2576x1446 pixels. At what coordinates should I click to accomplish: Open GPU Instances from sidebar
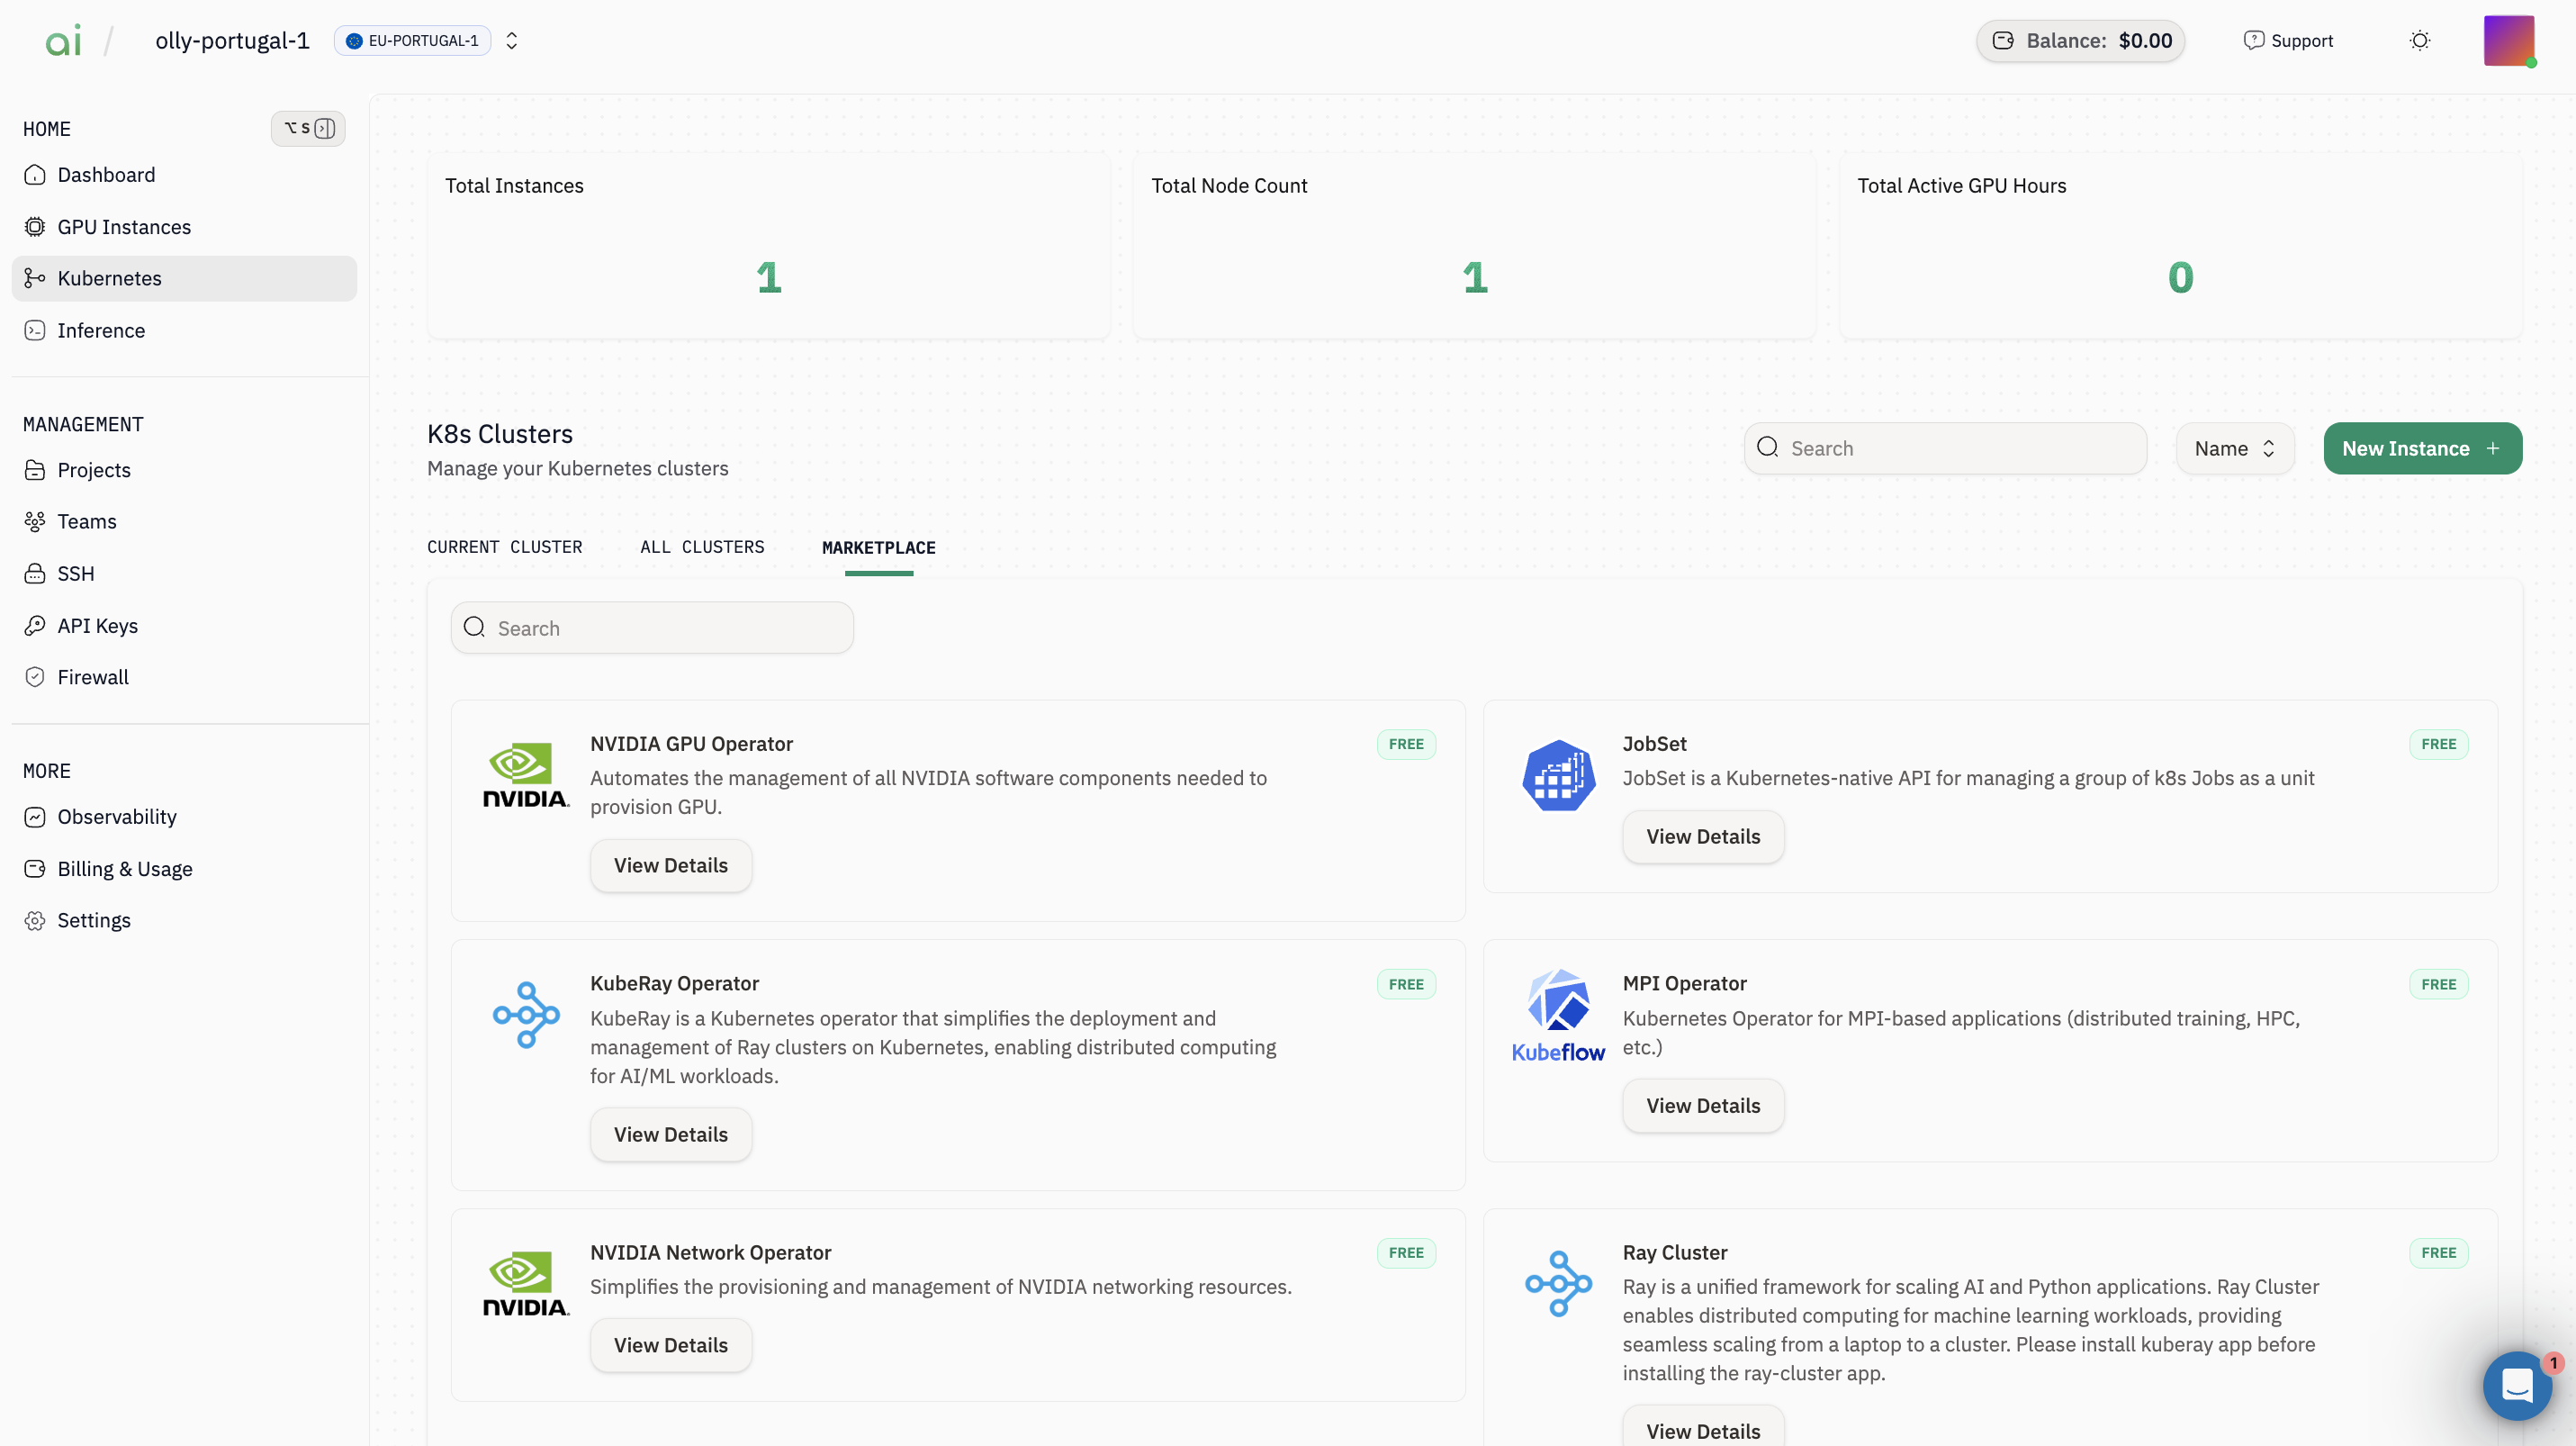[123, 227]
